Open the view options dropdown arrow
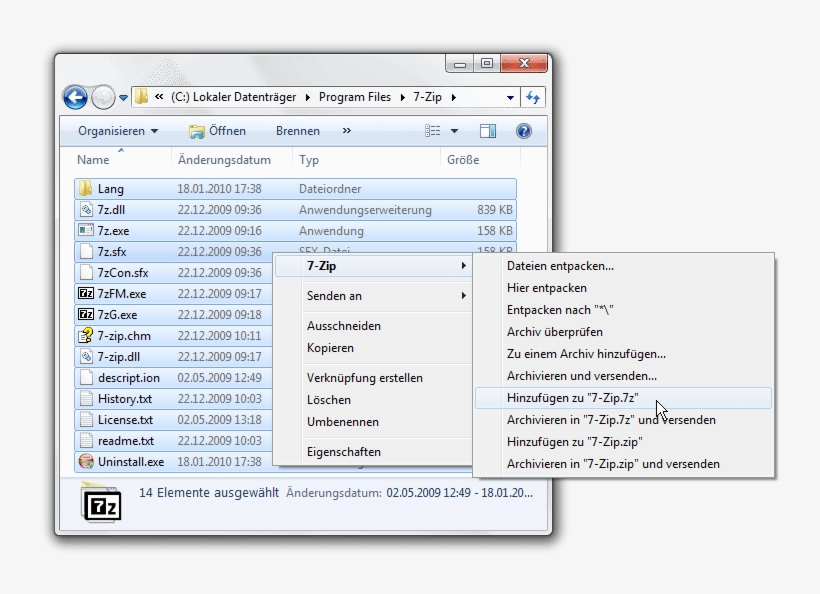 454,131
